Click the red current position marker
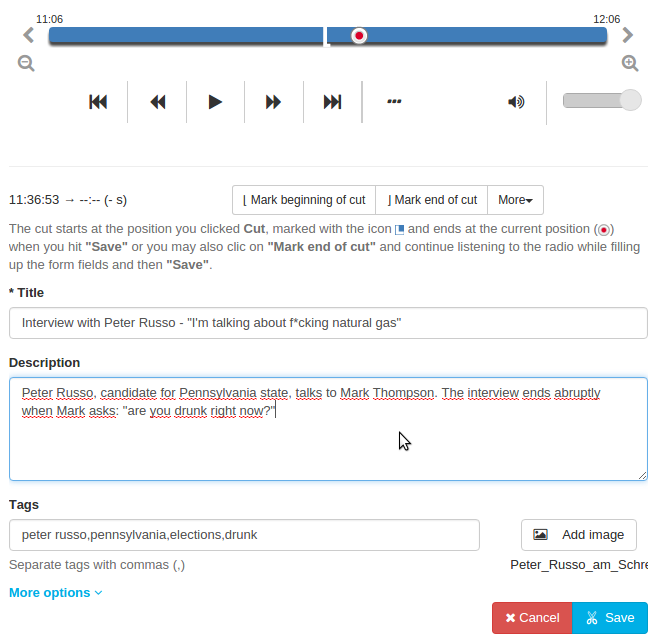This screenshot has height=640, width=661. (359, 35)
